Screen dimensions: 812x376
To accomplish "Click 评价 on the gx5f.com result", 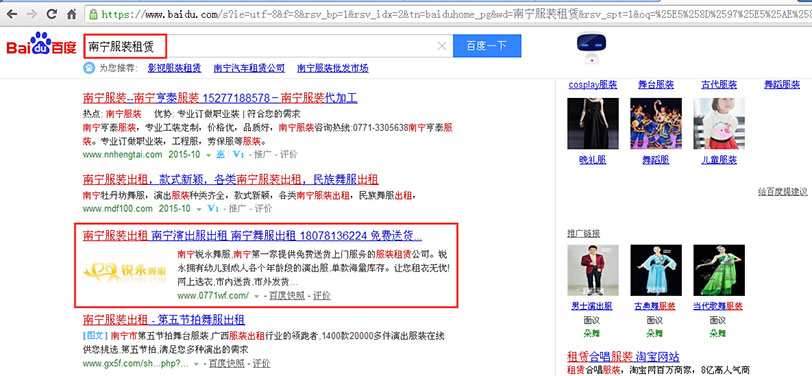I will [x=262, y=364].
